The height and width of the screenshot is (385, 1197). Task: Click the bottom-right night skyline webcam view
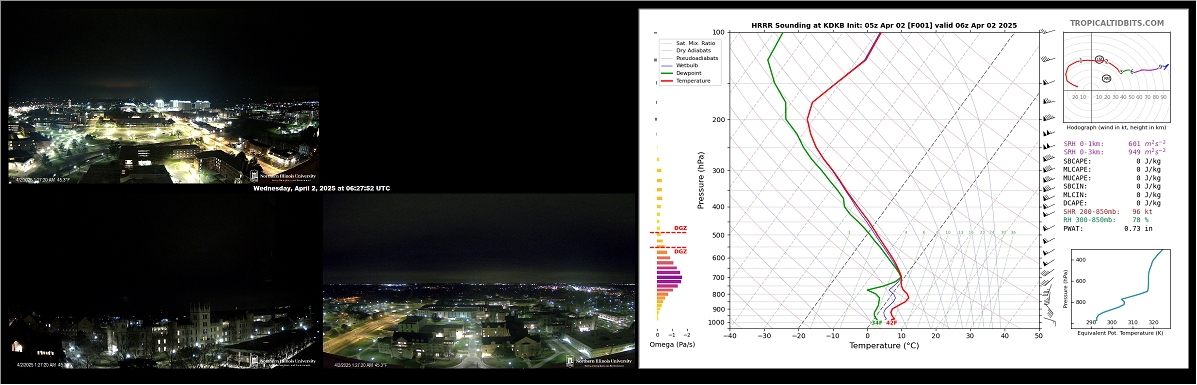(x=479, y=281)
